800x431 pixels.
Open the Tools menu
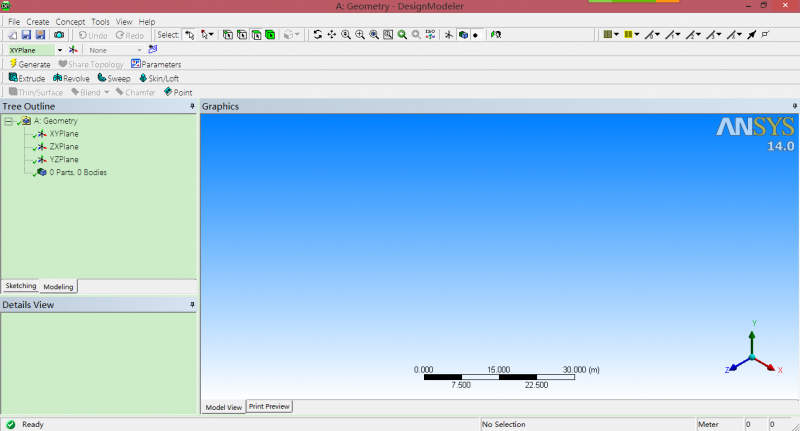coord(101,21)
